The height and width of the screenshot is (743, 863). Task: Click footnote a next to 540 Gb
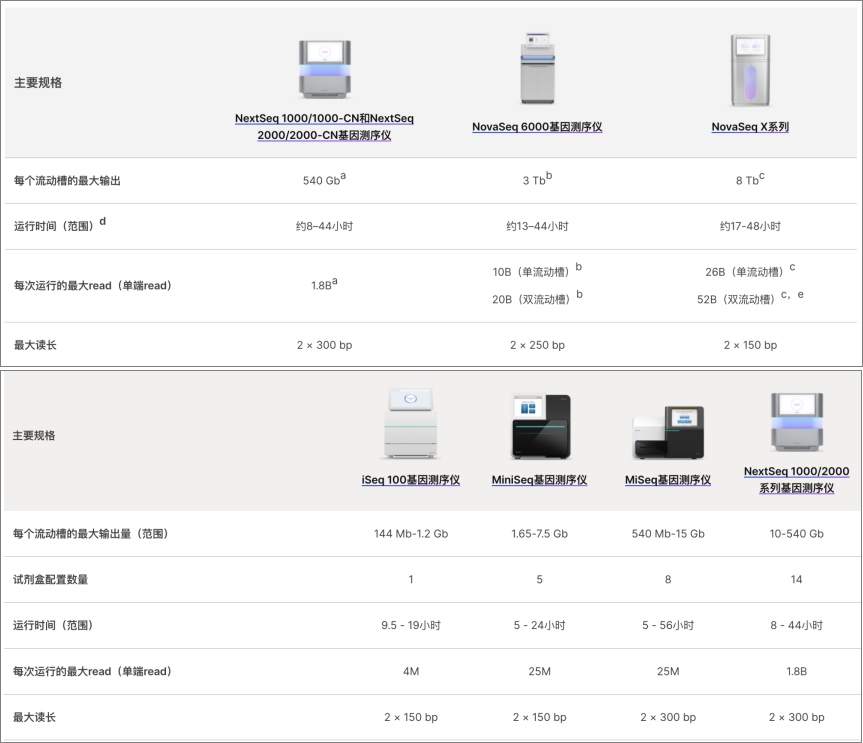pyautogui.click(x=343, y=176)
